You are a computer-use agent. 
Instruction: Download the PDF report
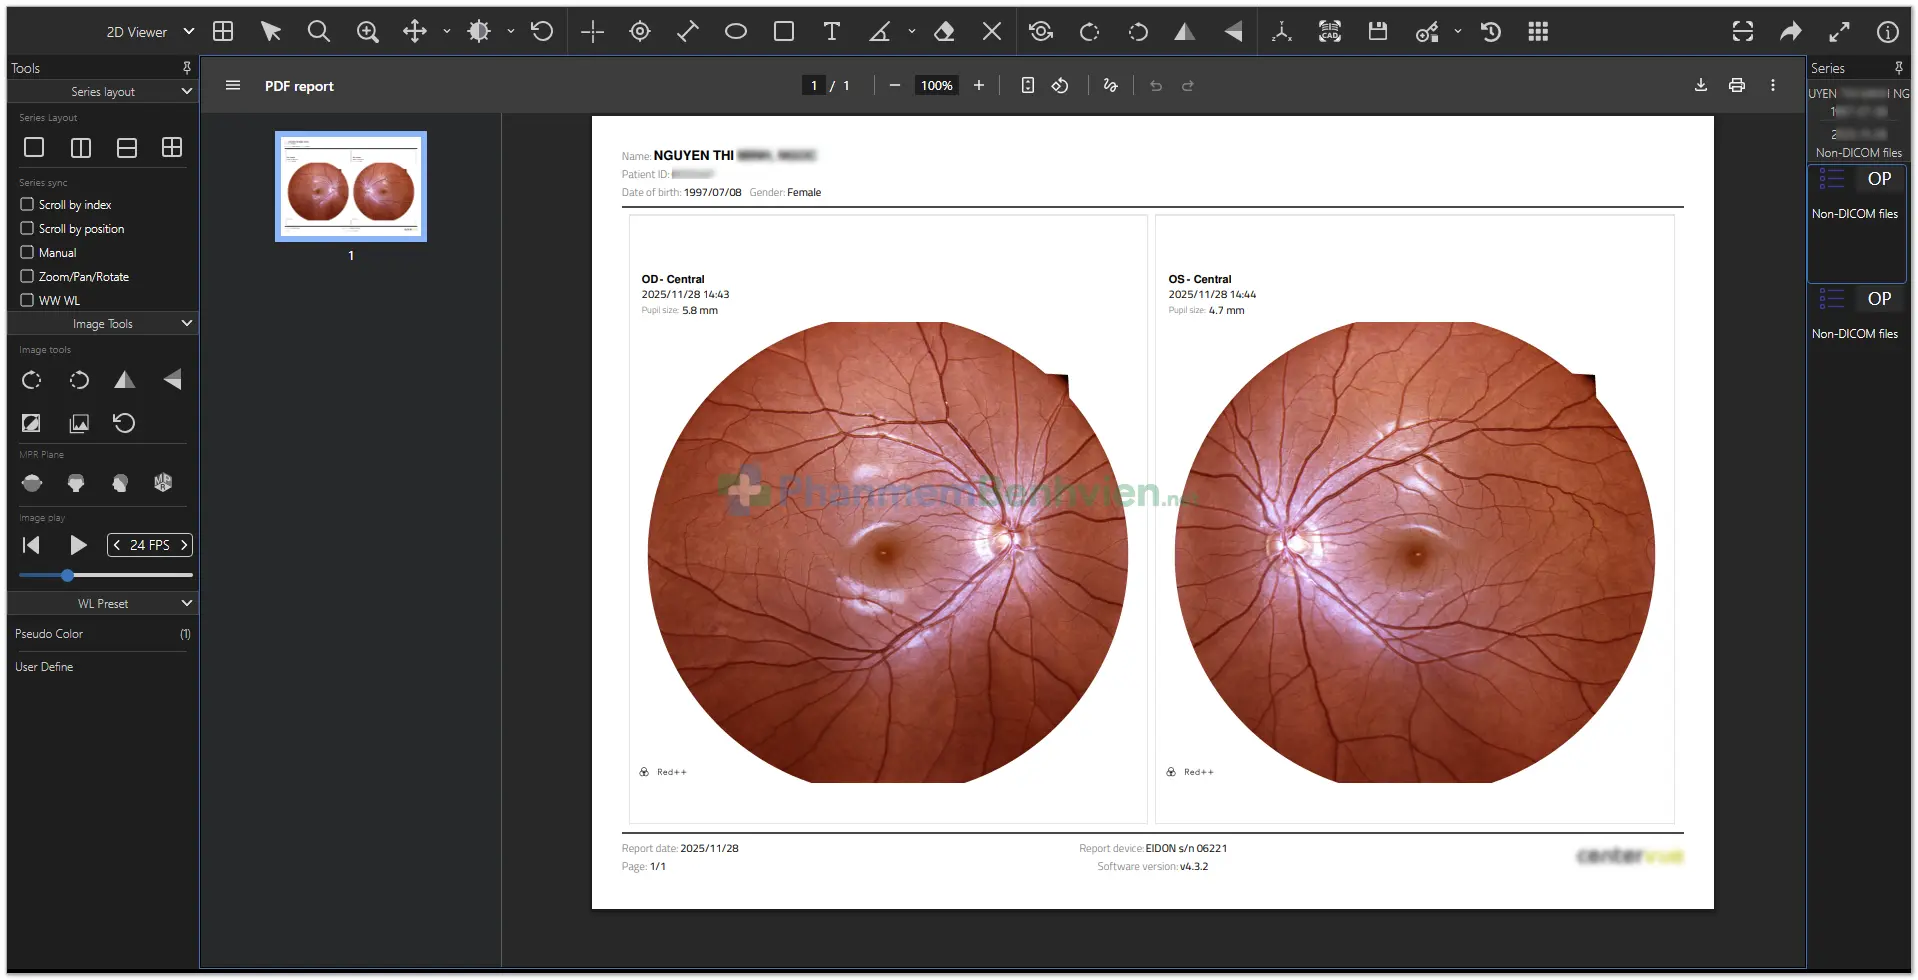point(1700,86)
